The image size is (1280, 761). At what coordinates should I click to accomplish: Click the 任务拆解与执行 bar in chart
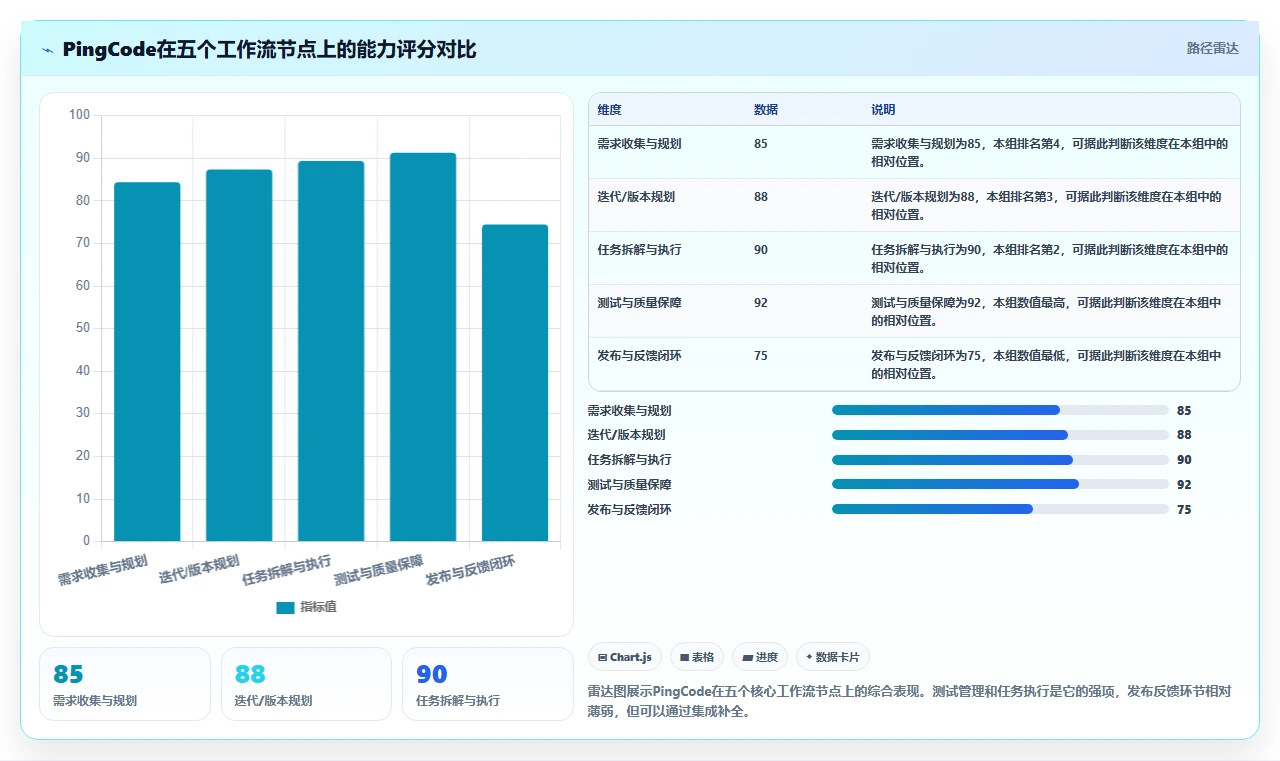pos(331,351)
